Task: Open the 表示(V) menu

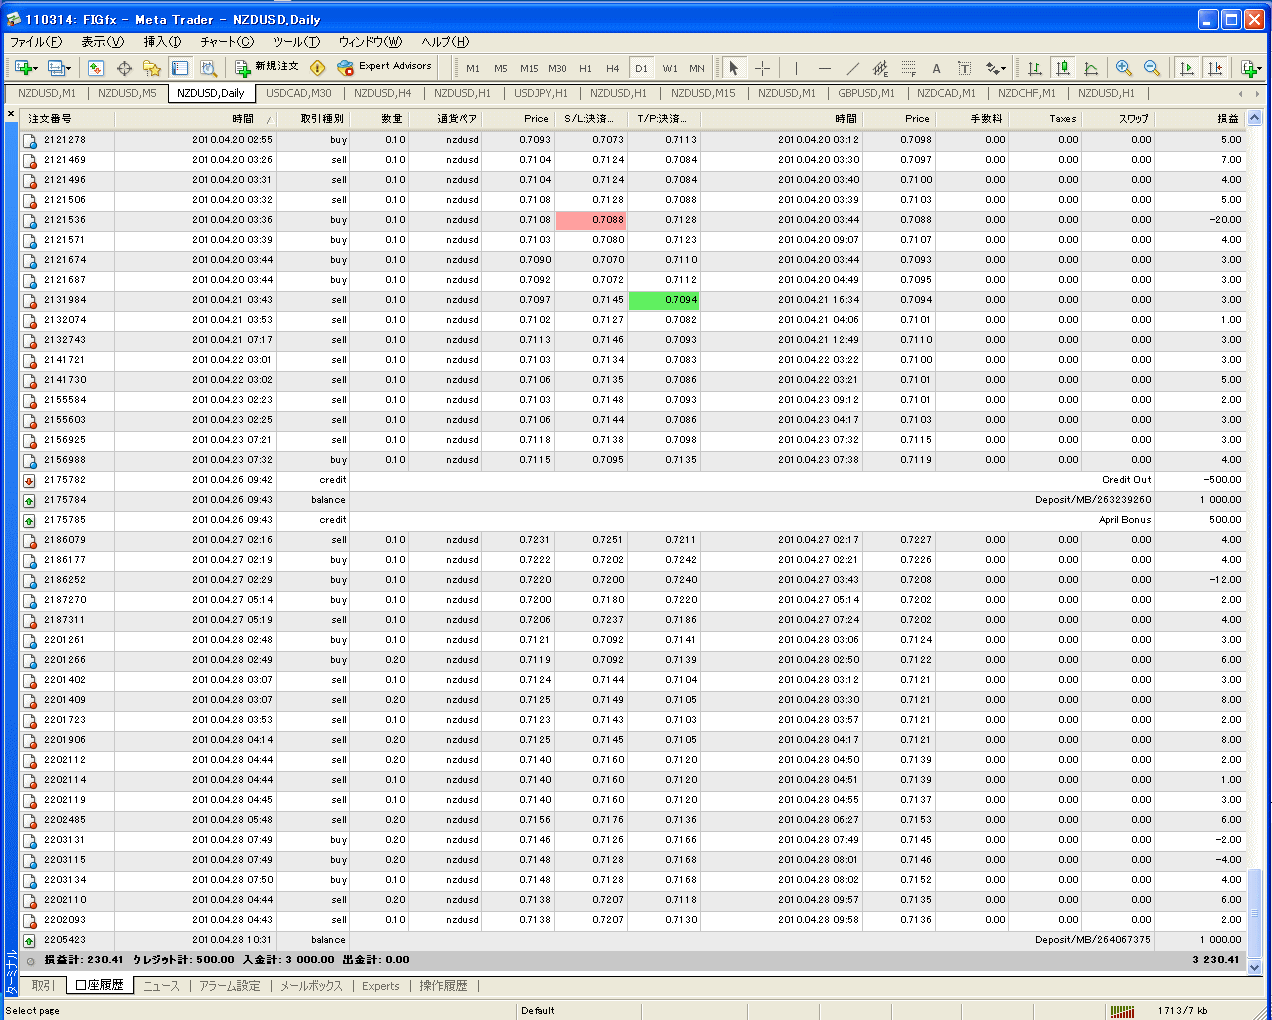Action: click(103, 42)
